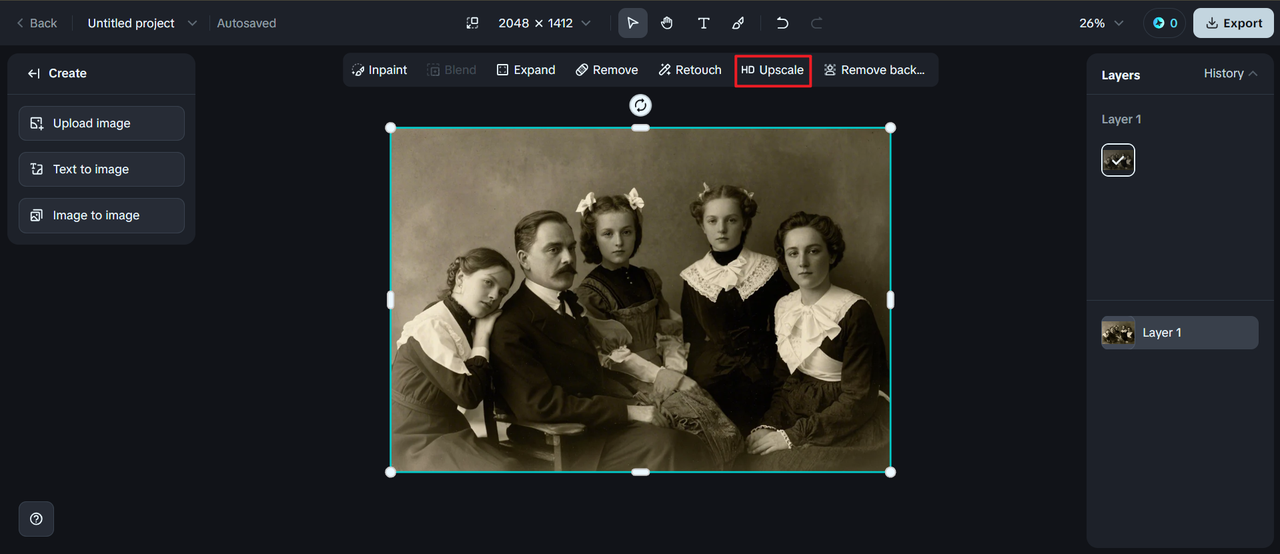The width and height of the screenshot is (1280, 554).
Task: Select the Hand pan tool
Action: [667, 23]
